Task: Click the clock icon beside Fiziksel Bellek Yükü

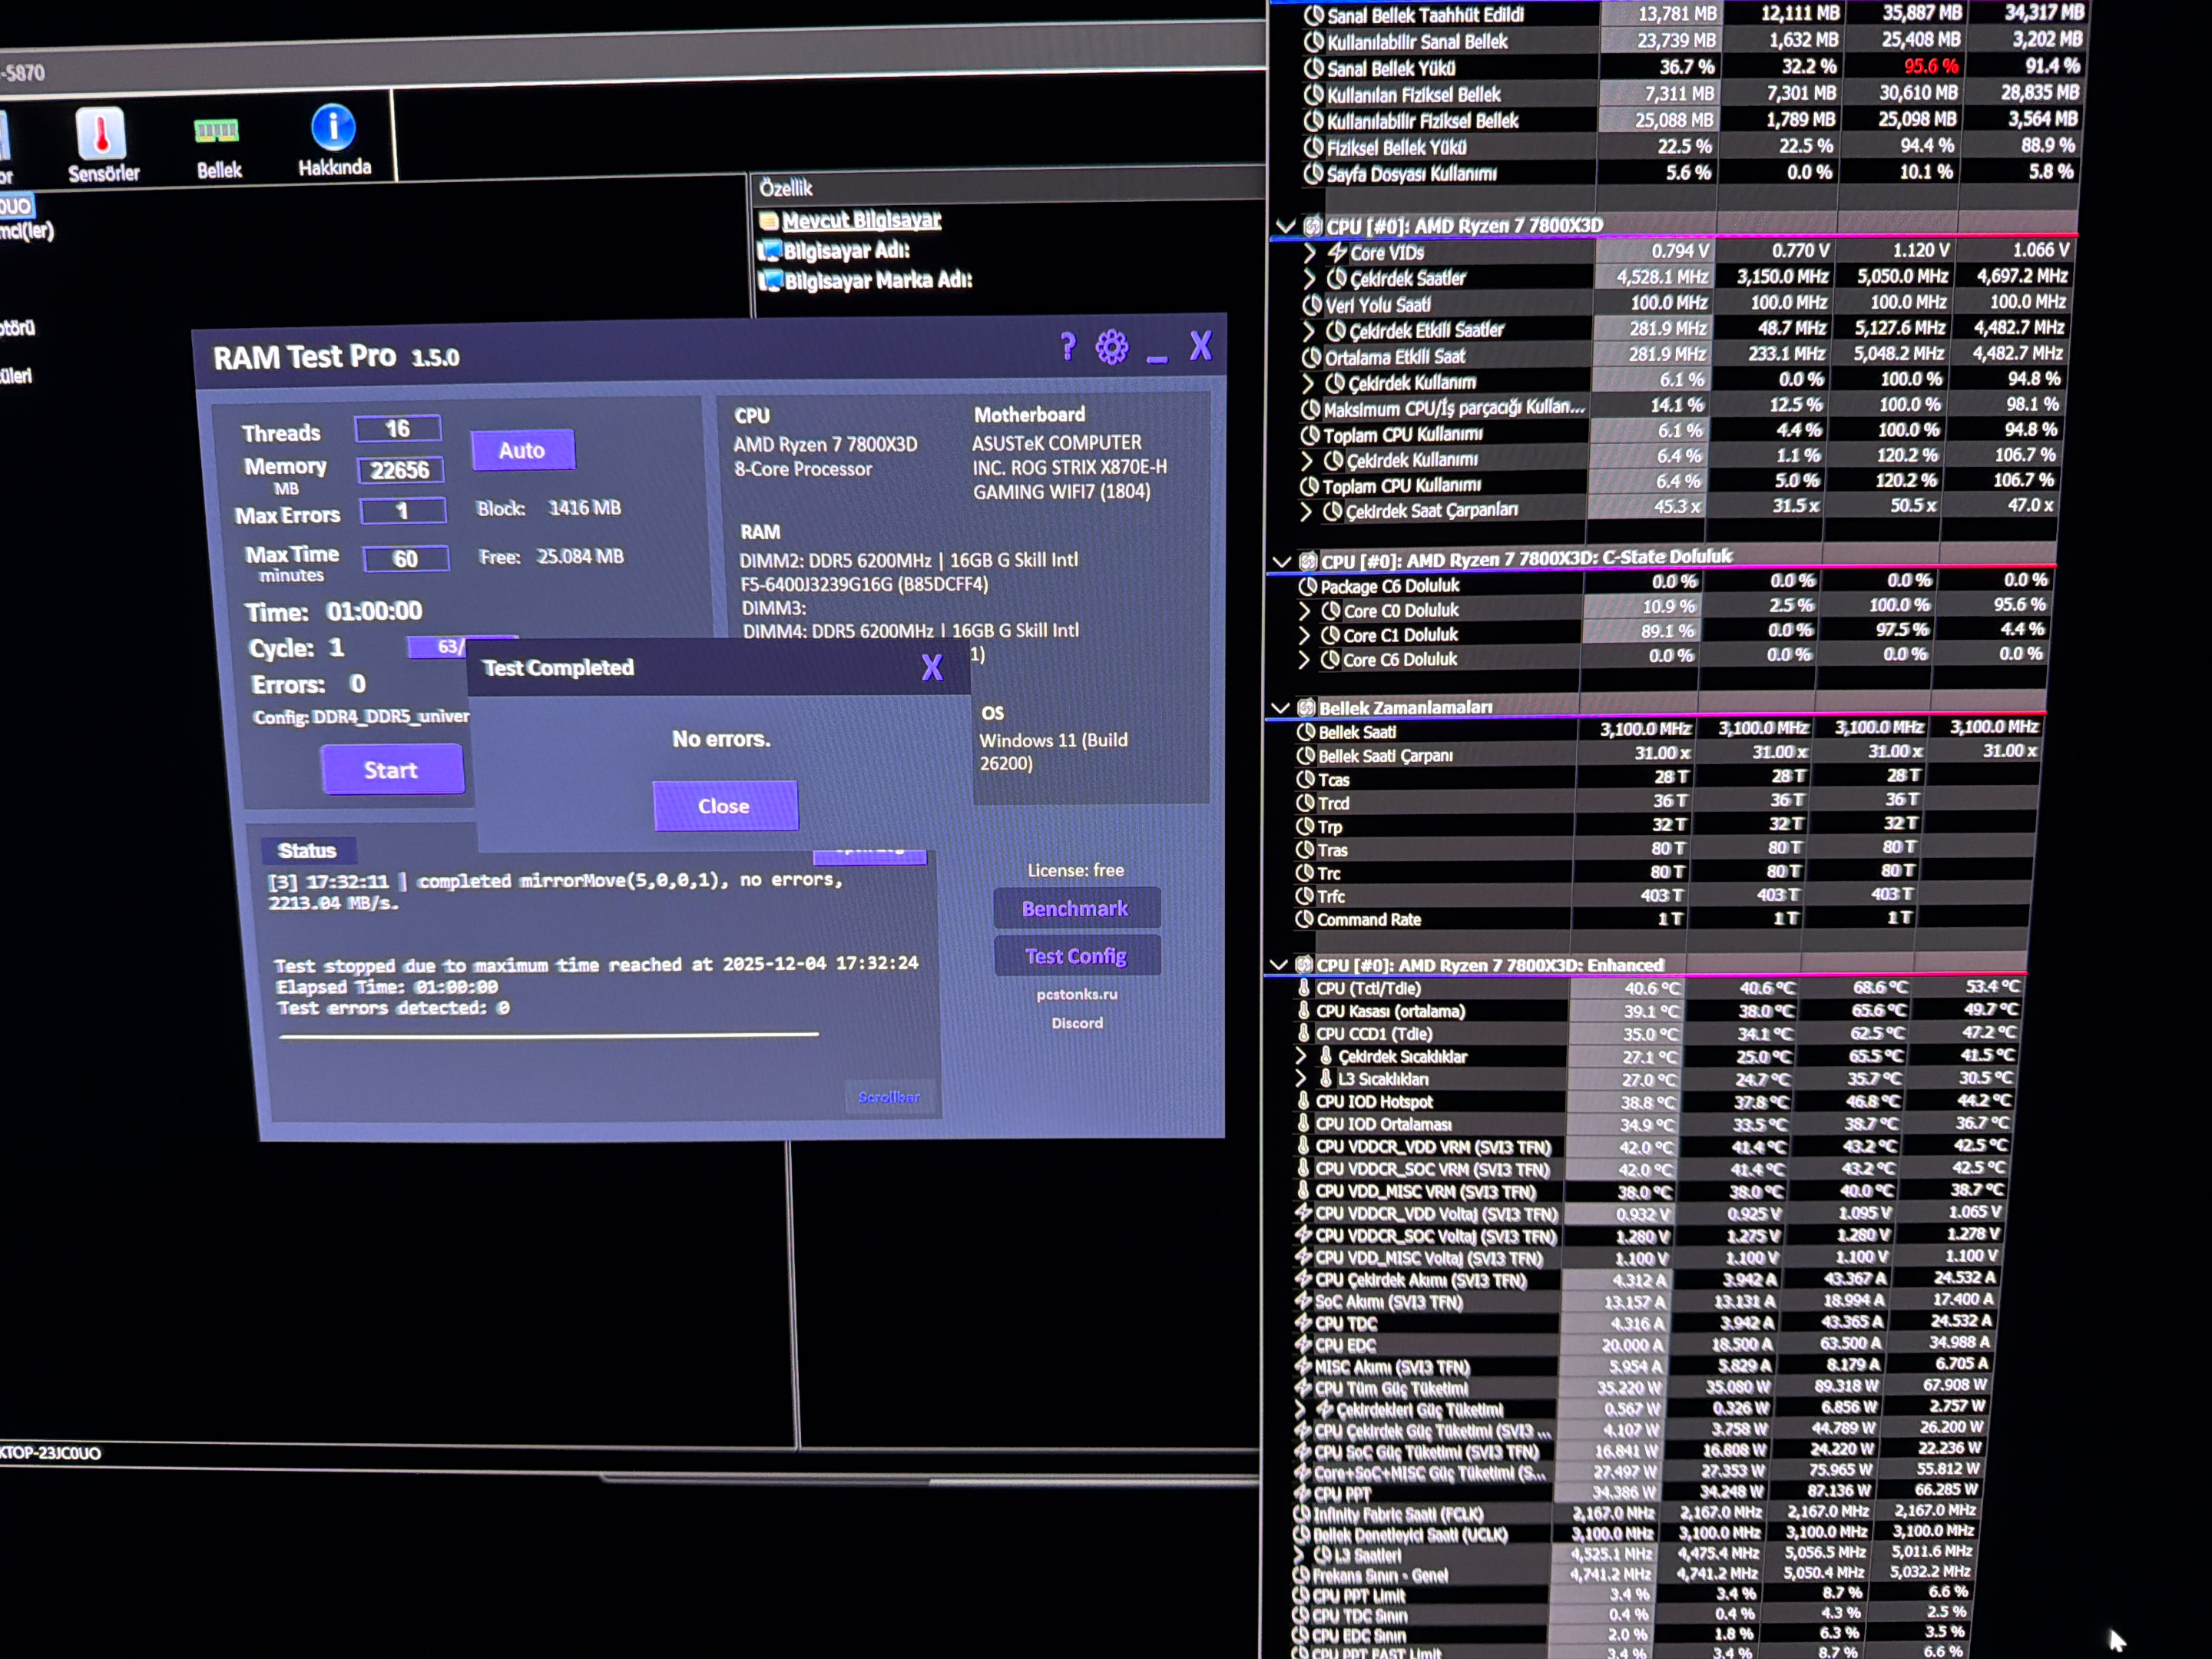Action: click(1313, 147)
